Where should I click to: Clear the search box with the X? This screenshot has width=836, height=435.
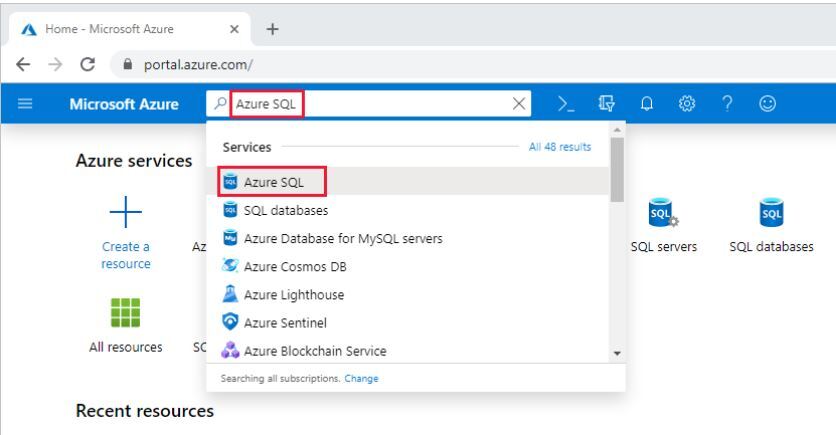519,104
